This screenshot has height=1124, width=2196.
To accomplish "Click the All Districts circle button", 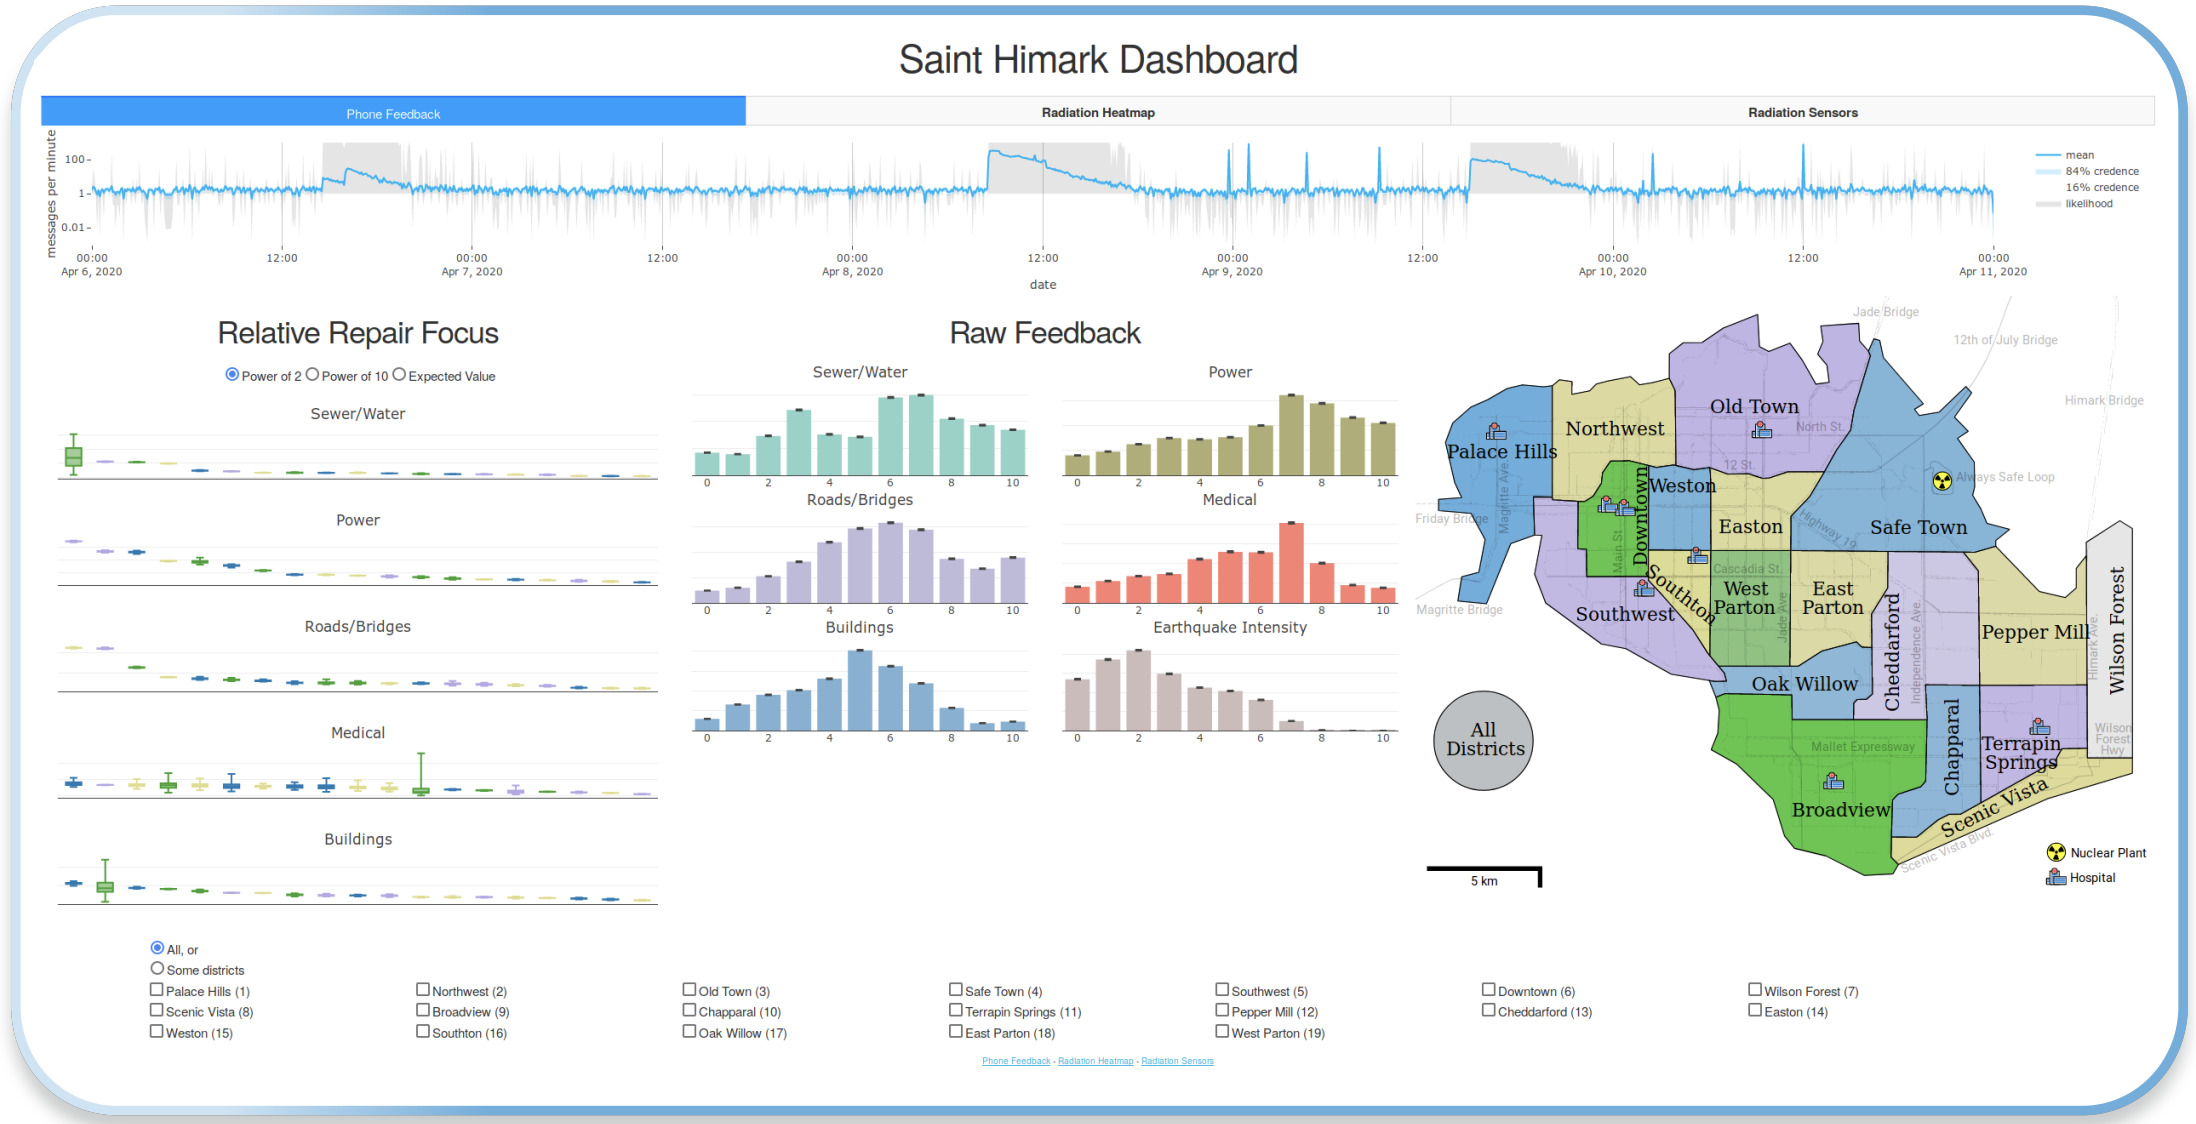I will (x=1484, y=740).
